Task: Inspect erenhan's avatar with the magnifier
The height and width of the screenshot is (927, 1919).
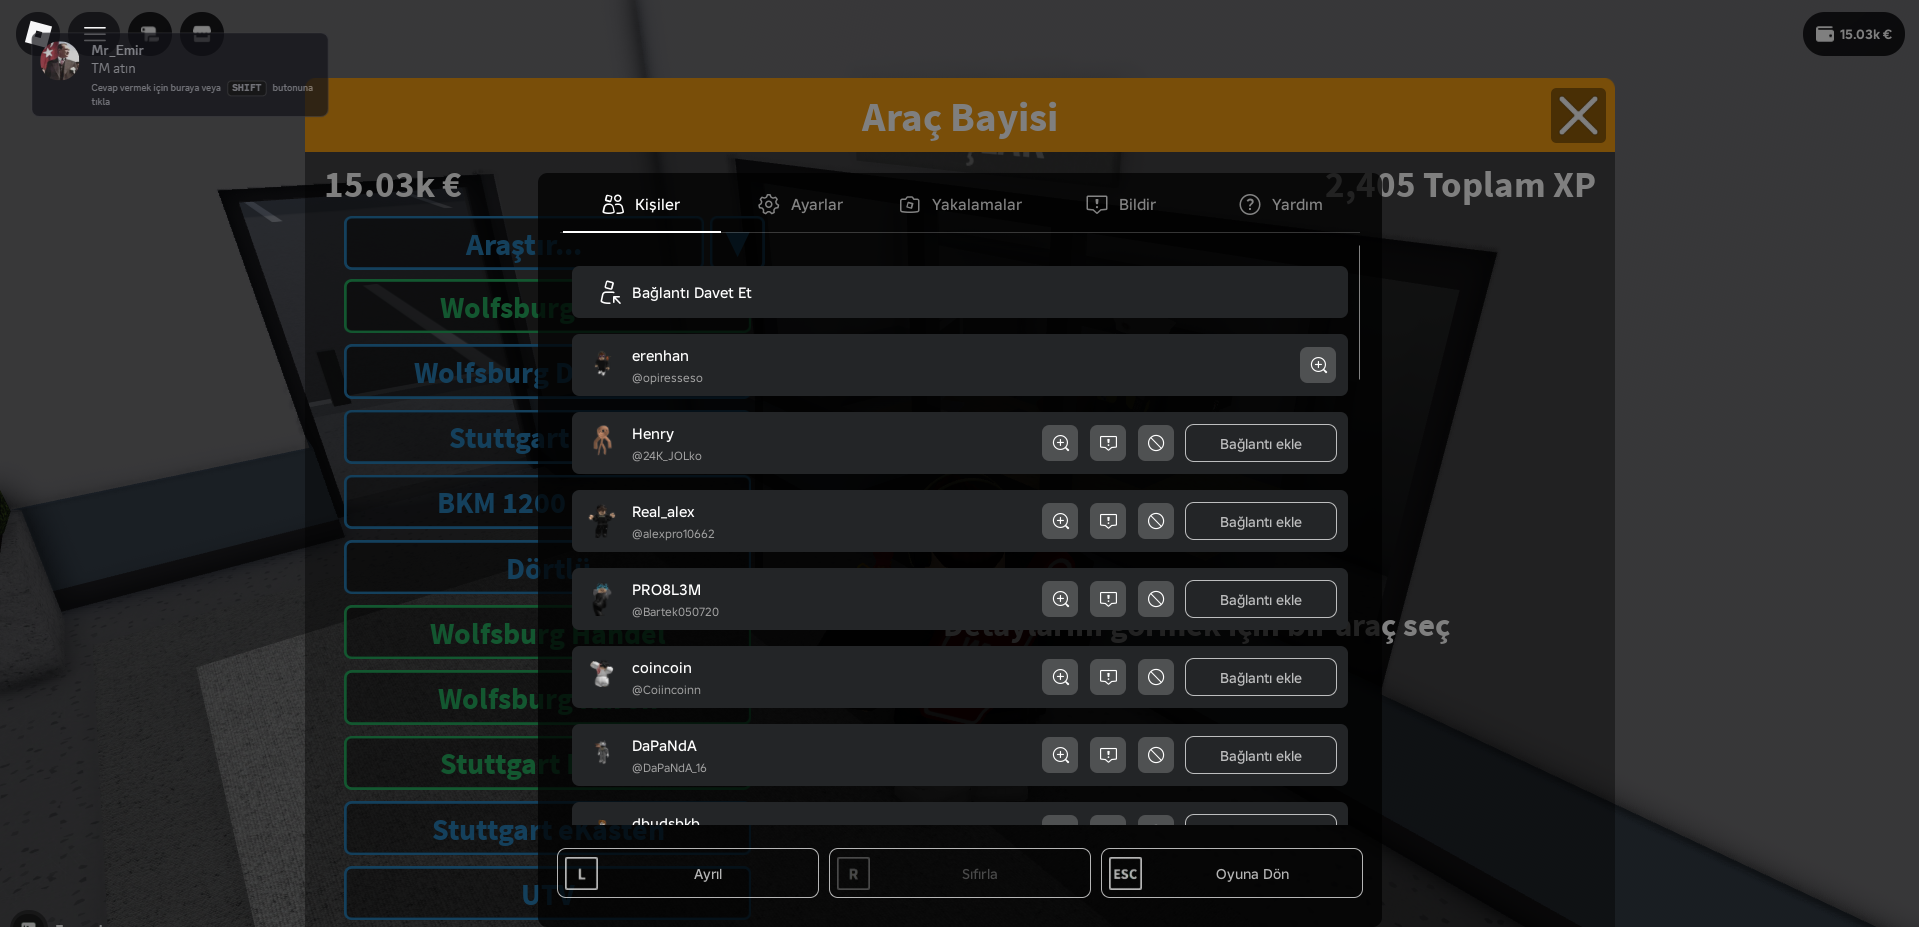Action: [1318, 365]
